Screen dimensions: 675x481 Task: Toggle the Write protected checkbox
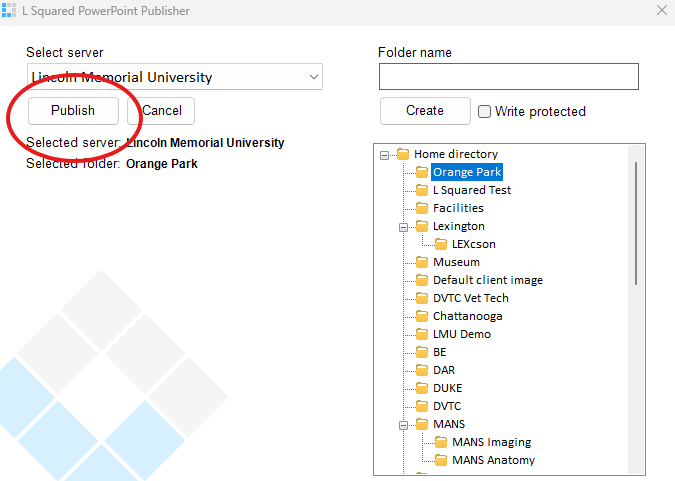484,112
